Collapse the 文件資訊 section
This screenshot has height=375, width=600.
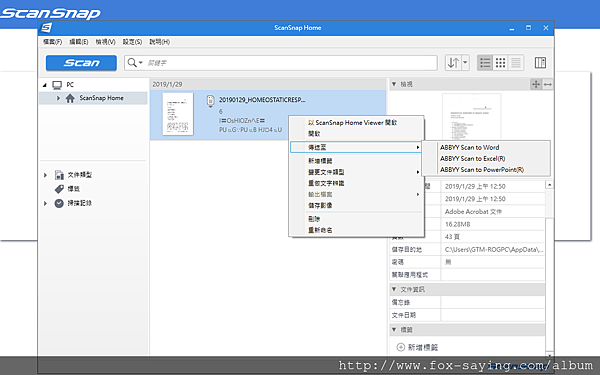click(x=394, y=289)
